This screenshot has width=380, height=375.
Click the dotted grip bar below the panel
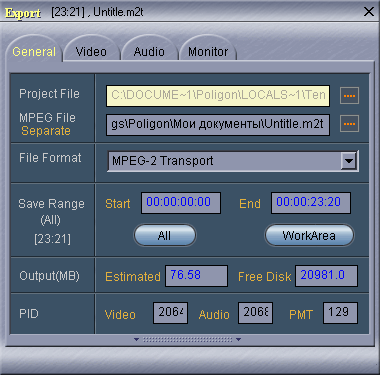coord(188,339)
